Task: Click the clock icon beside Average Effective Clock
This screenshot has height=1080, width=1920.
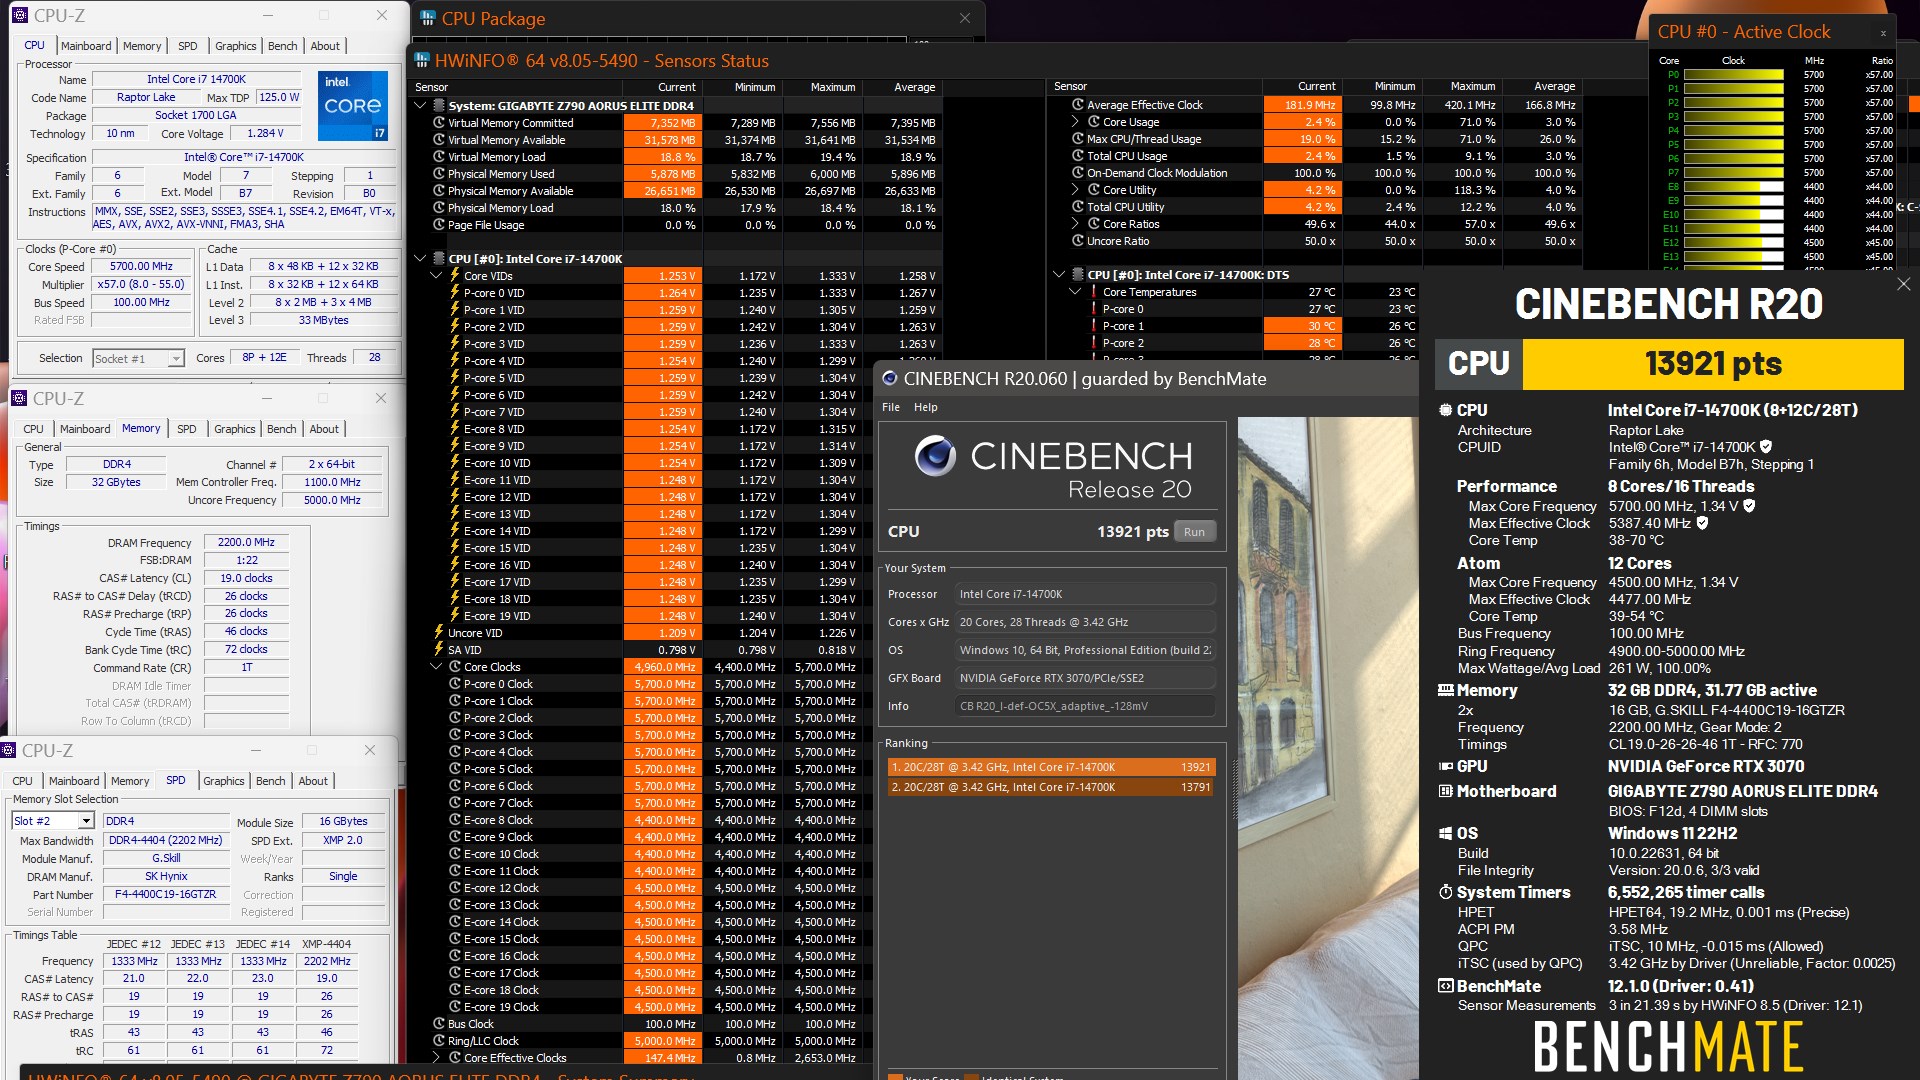Action: (1078, 105)
